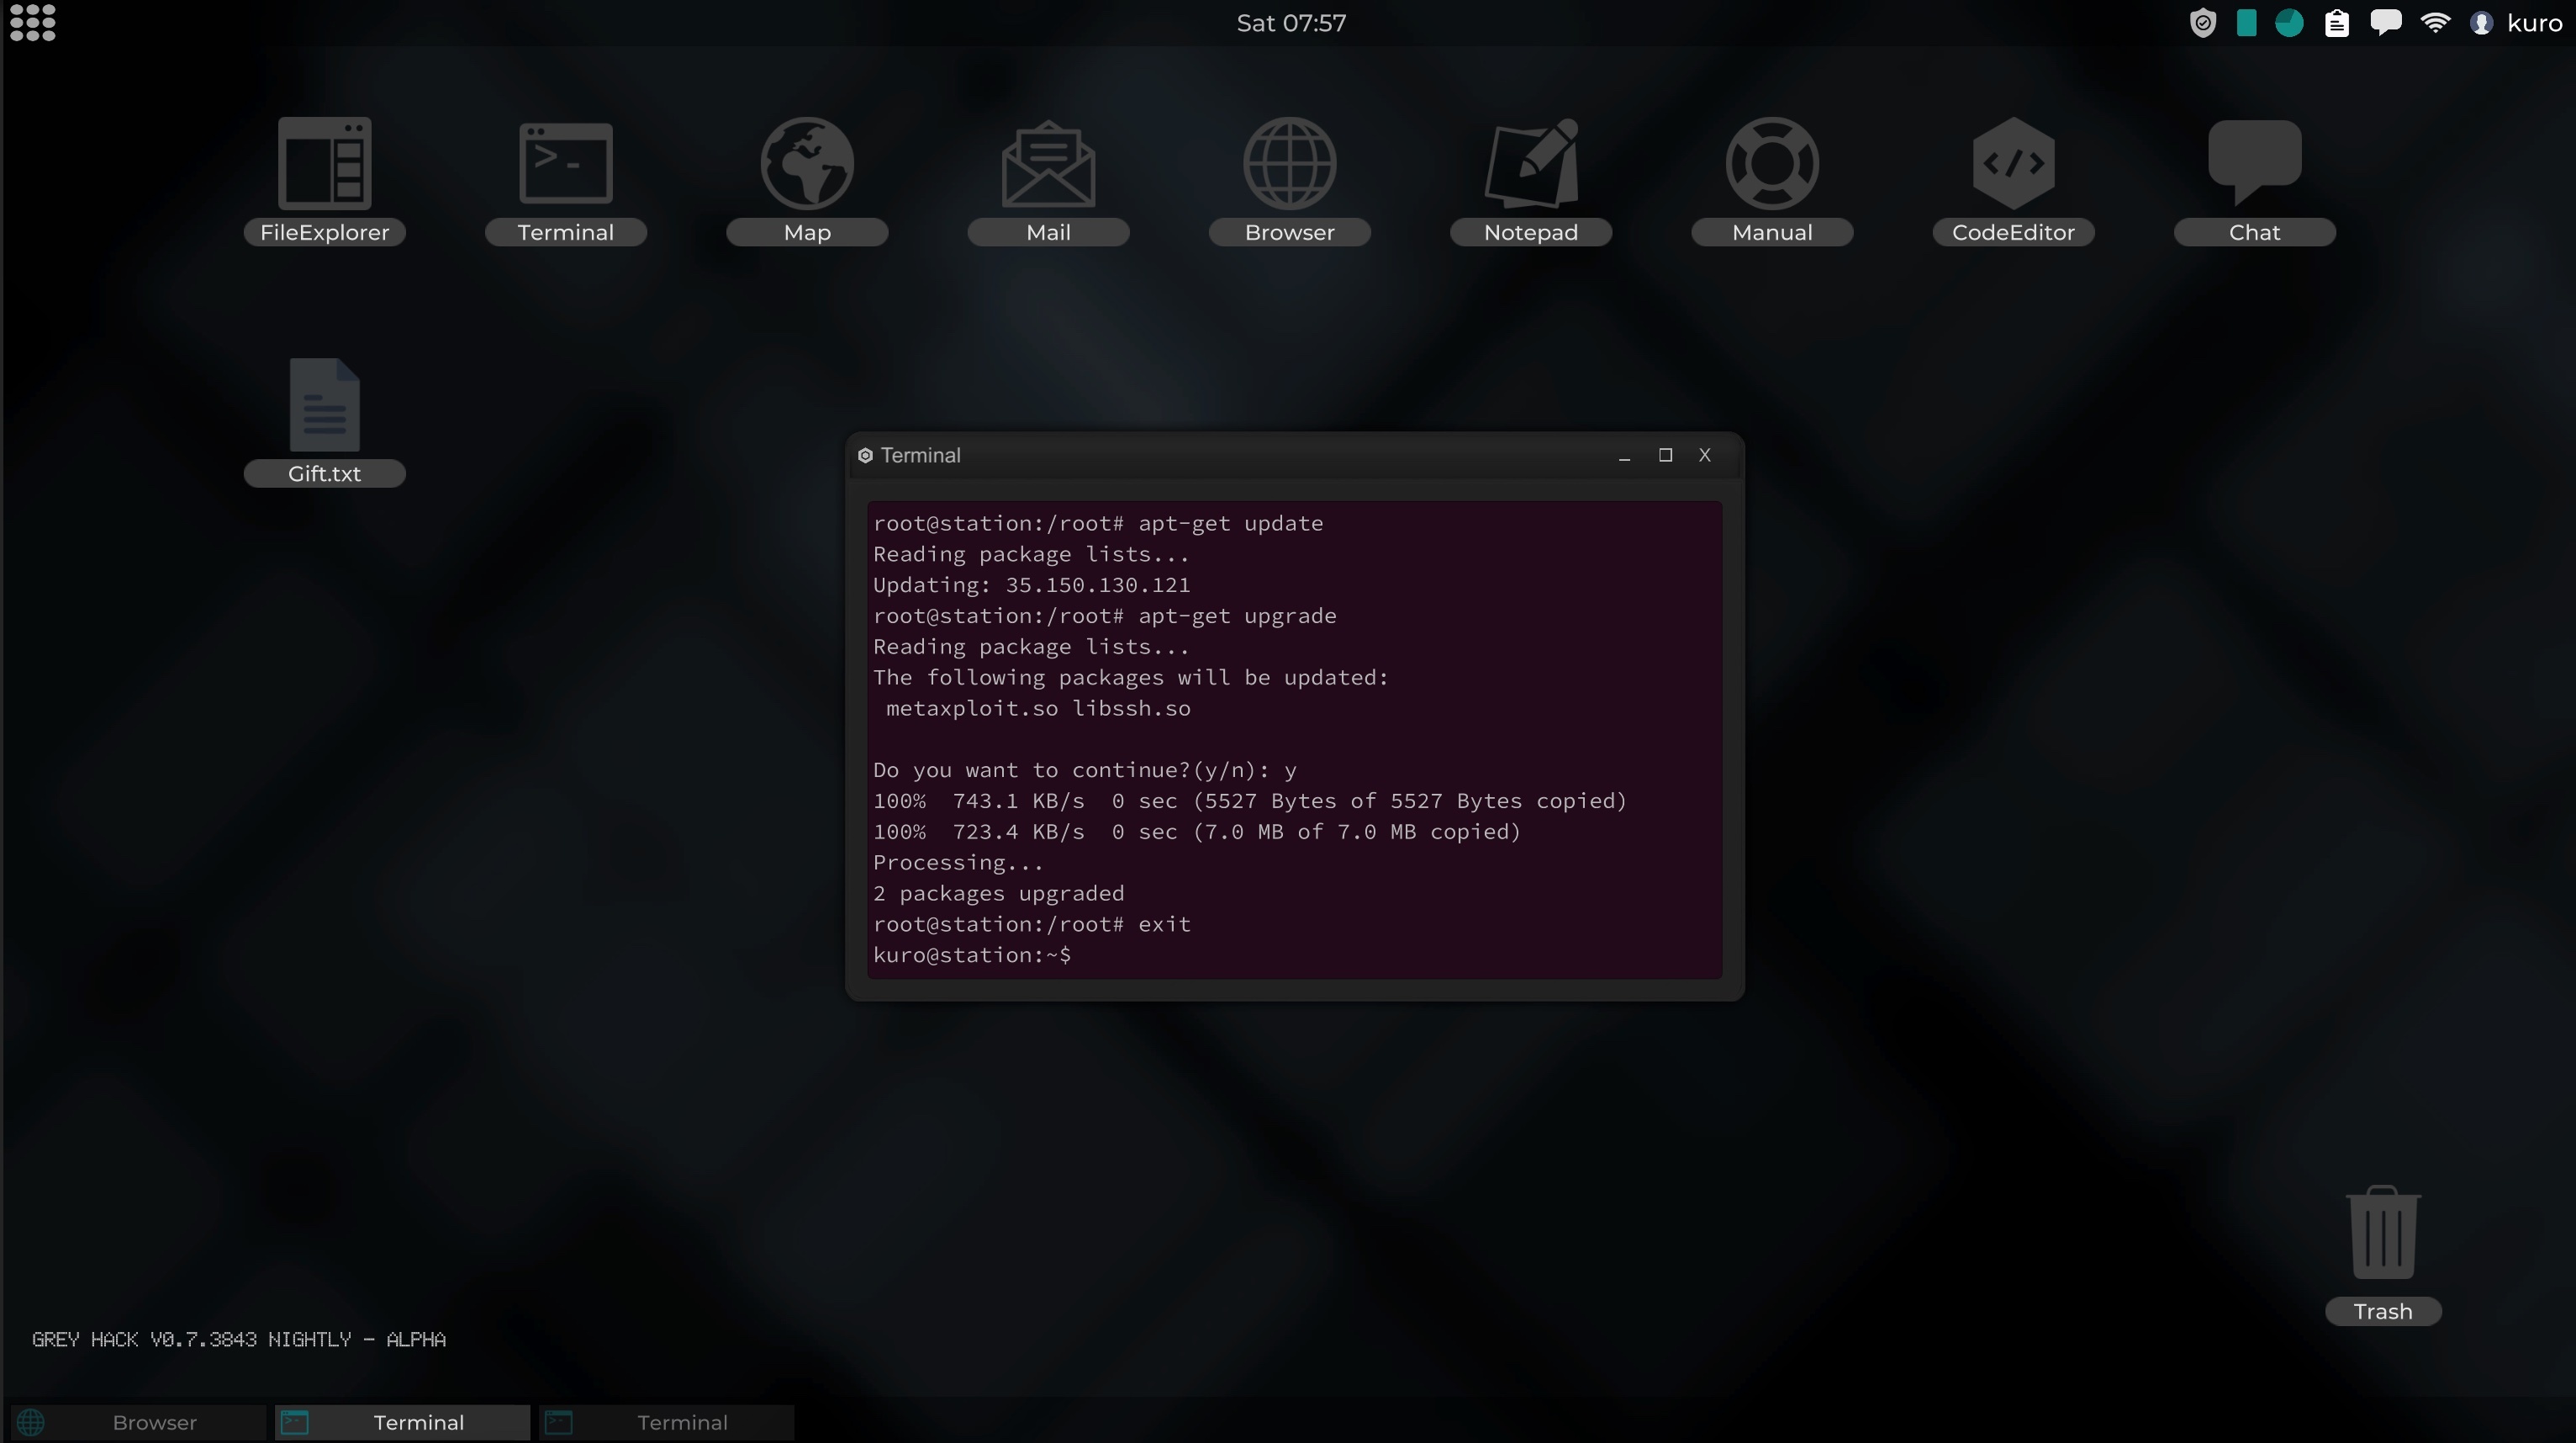Open the Mail application
Image resolution: width=2576 pixels, height=1443 pixels.
point(1046,179)
